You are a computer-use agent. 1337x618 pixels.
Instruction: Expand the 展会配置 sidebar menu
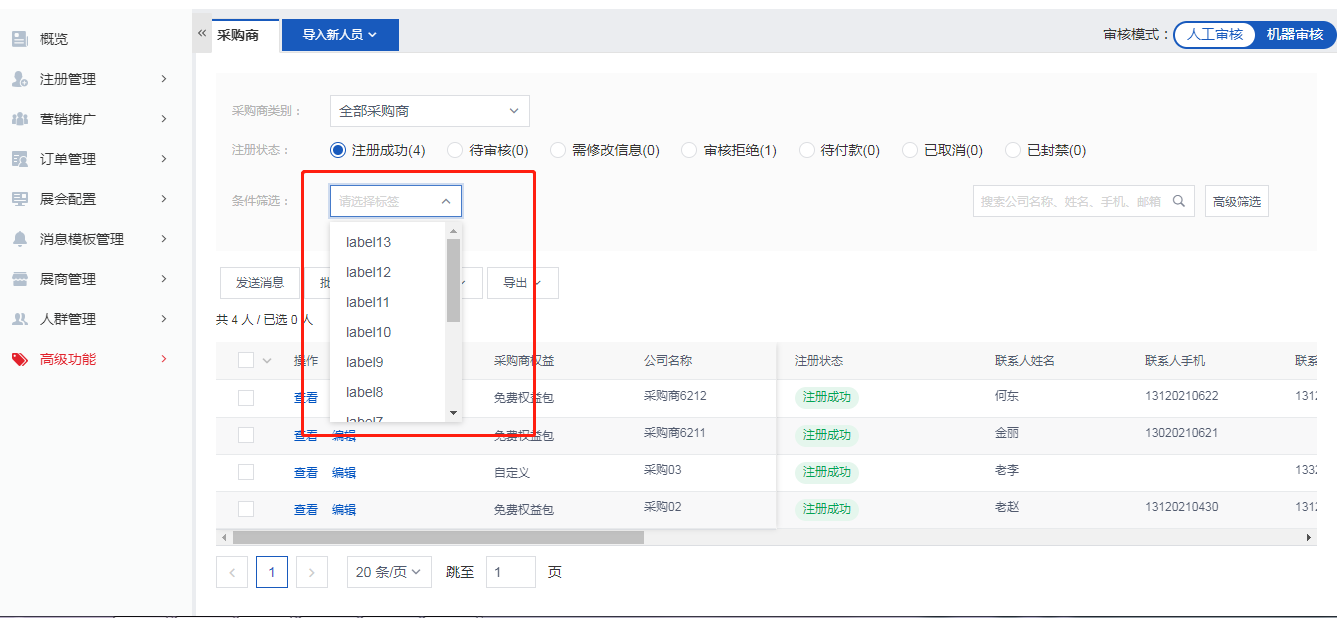pyautogui.click(x=164, y=199)
